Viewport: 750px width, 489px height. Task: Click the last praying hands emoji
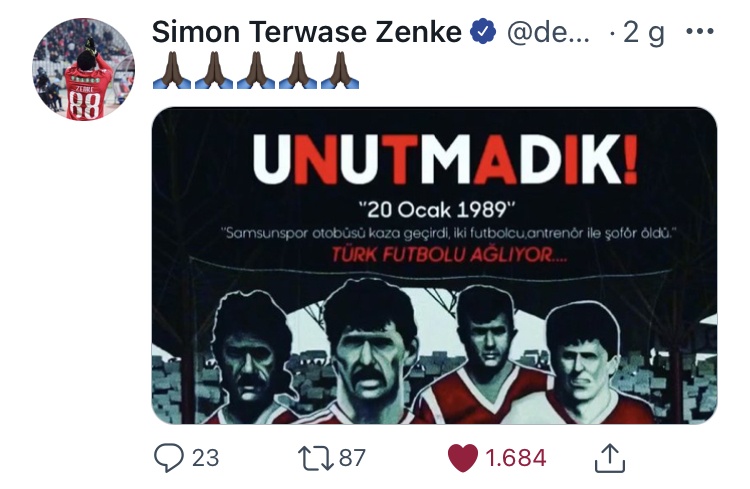(340, 70)
